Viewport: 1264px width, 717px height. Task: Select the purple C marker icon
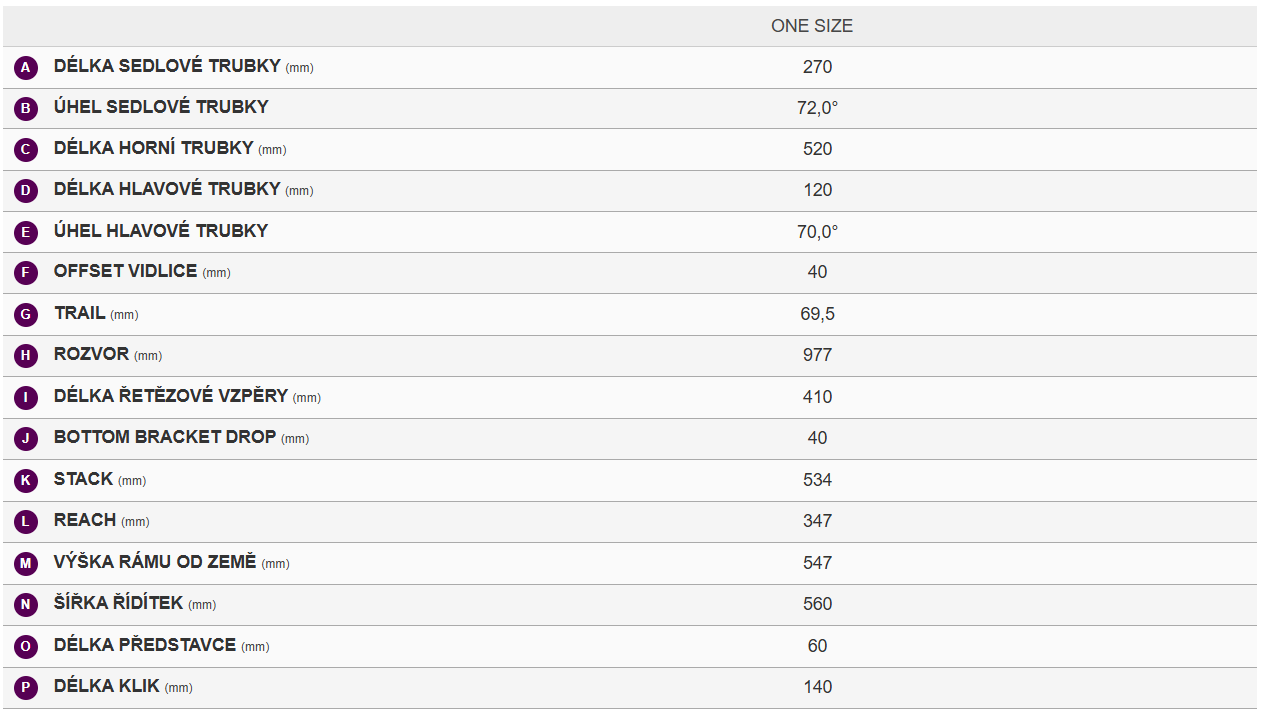tap(26, 150)
